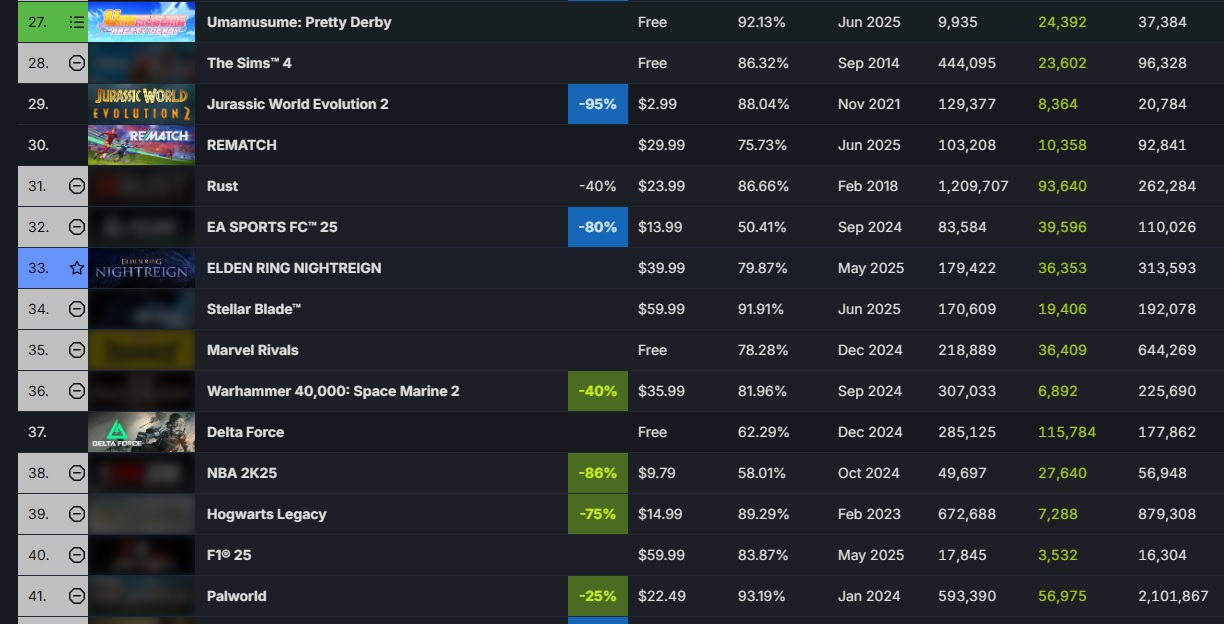Open the Delta Force thumbnail image
Viewport: 1224px width, 624px height.
click(x=141, y=432)
